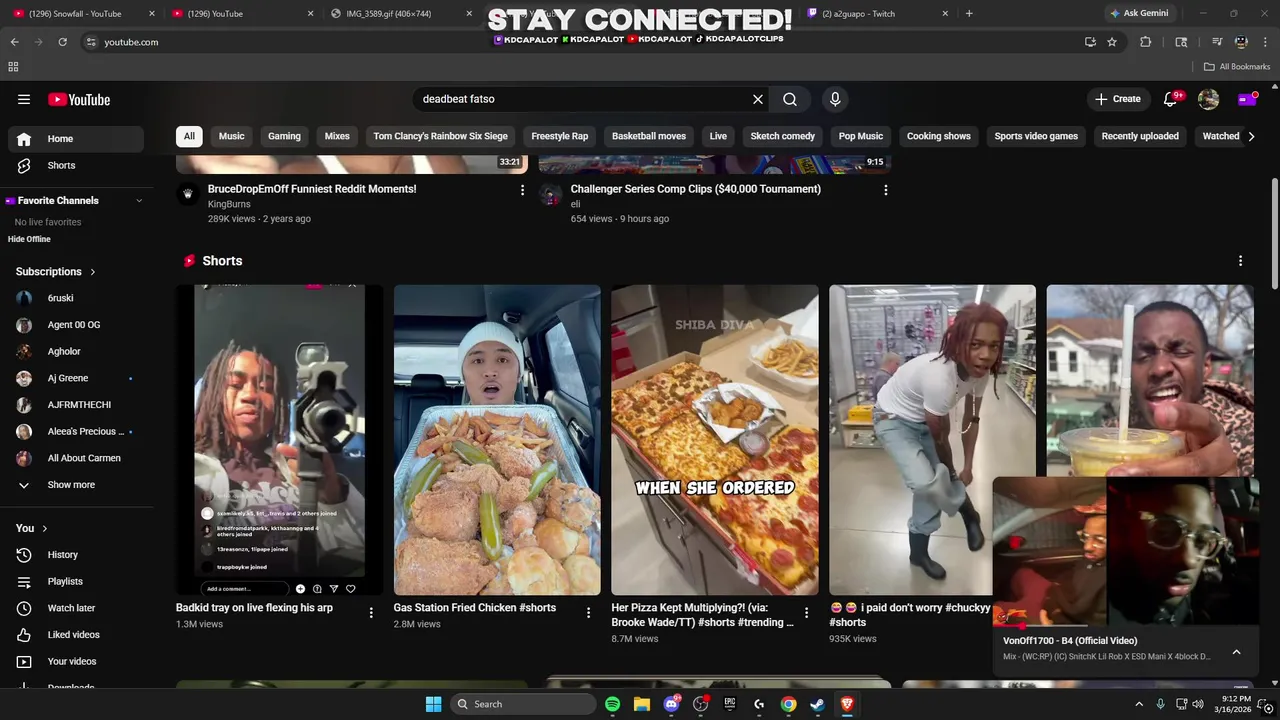
Task: Click the miniplayer video preview
Action: pos(1126,551)
